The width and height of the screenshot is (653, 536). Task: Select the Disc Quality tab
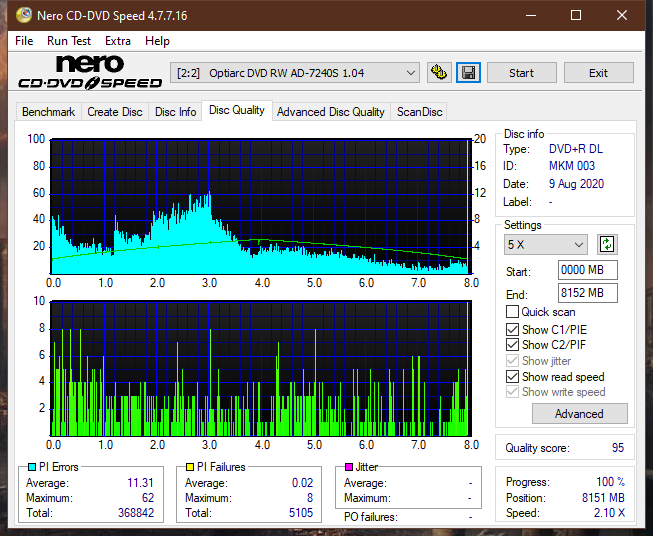[x=237, y=110]
